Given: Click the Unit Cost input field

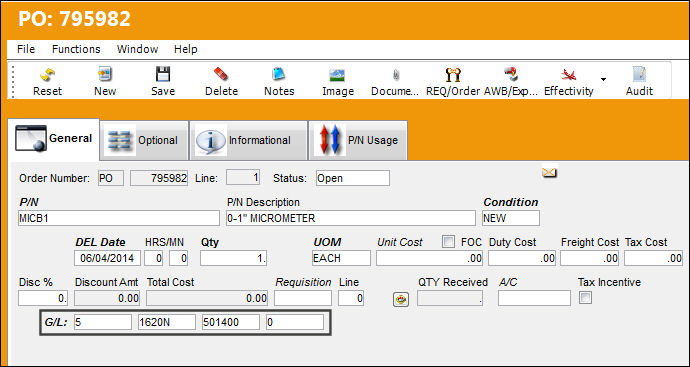Looking at the screenshot, I should 429,258.
